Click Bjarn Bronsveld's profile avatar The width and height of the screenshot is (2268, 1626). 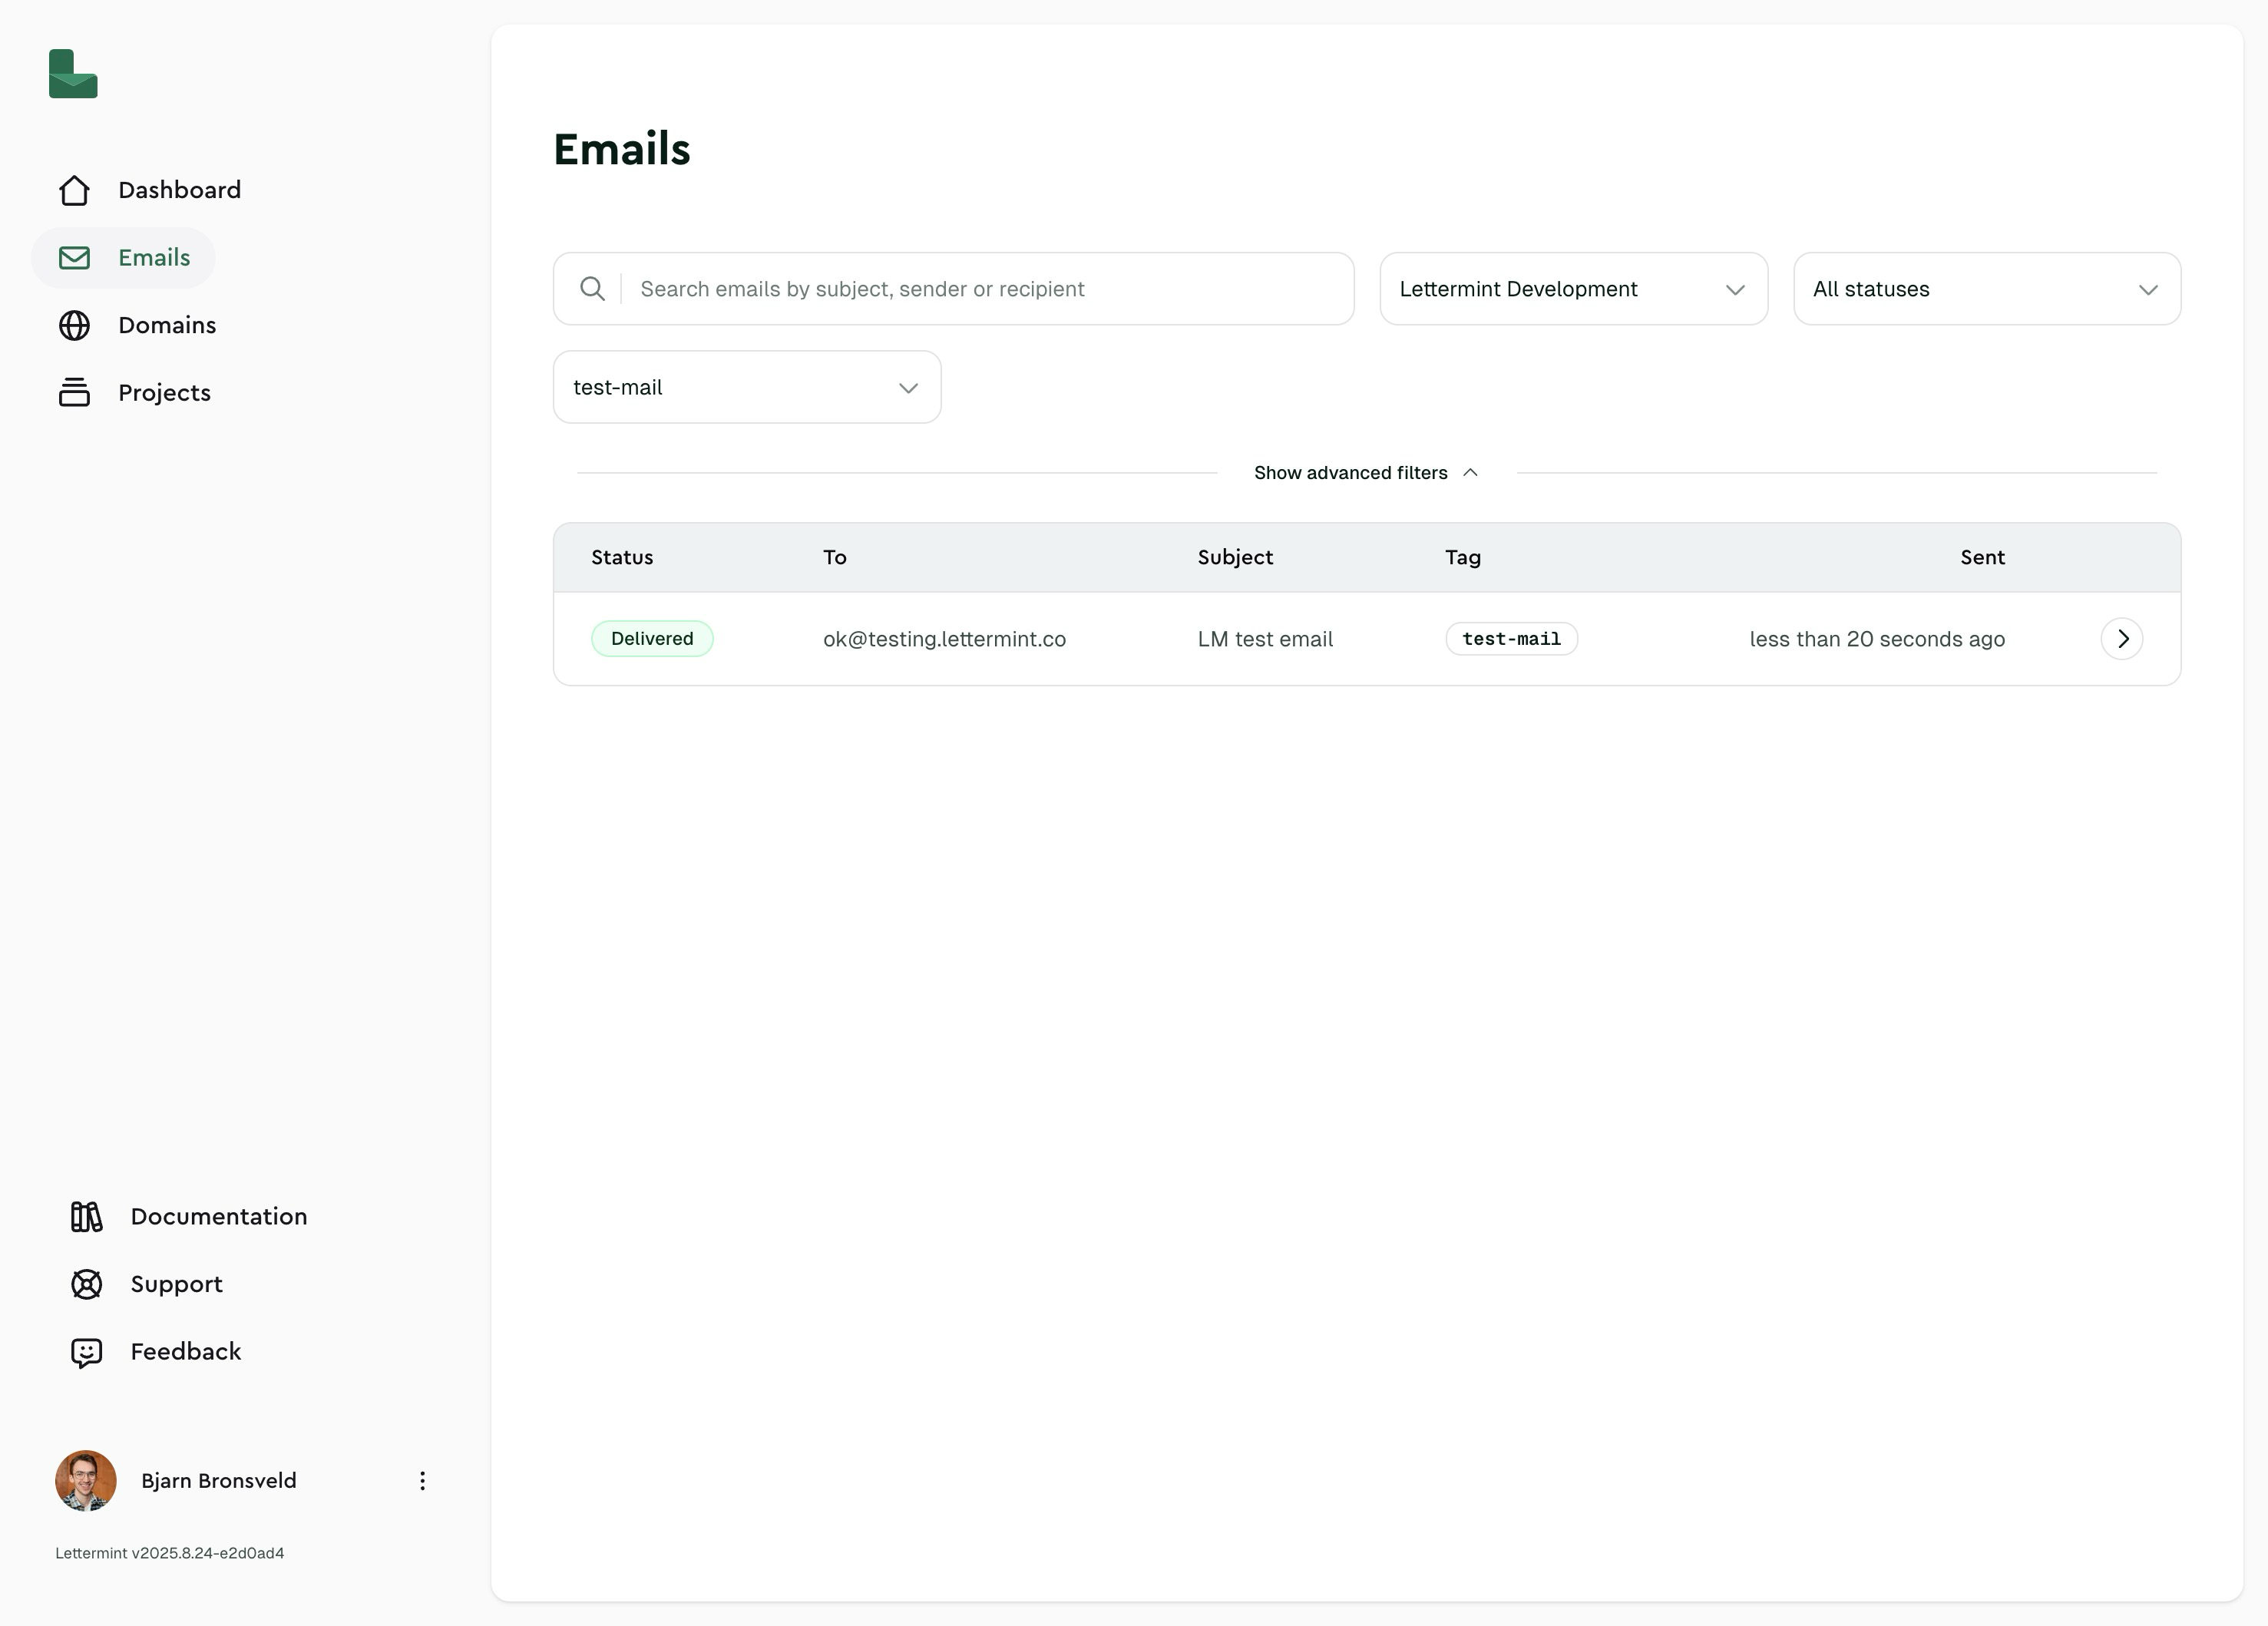click(x=86, y=1480)
